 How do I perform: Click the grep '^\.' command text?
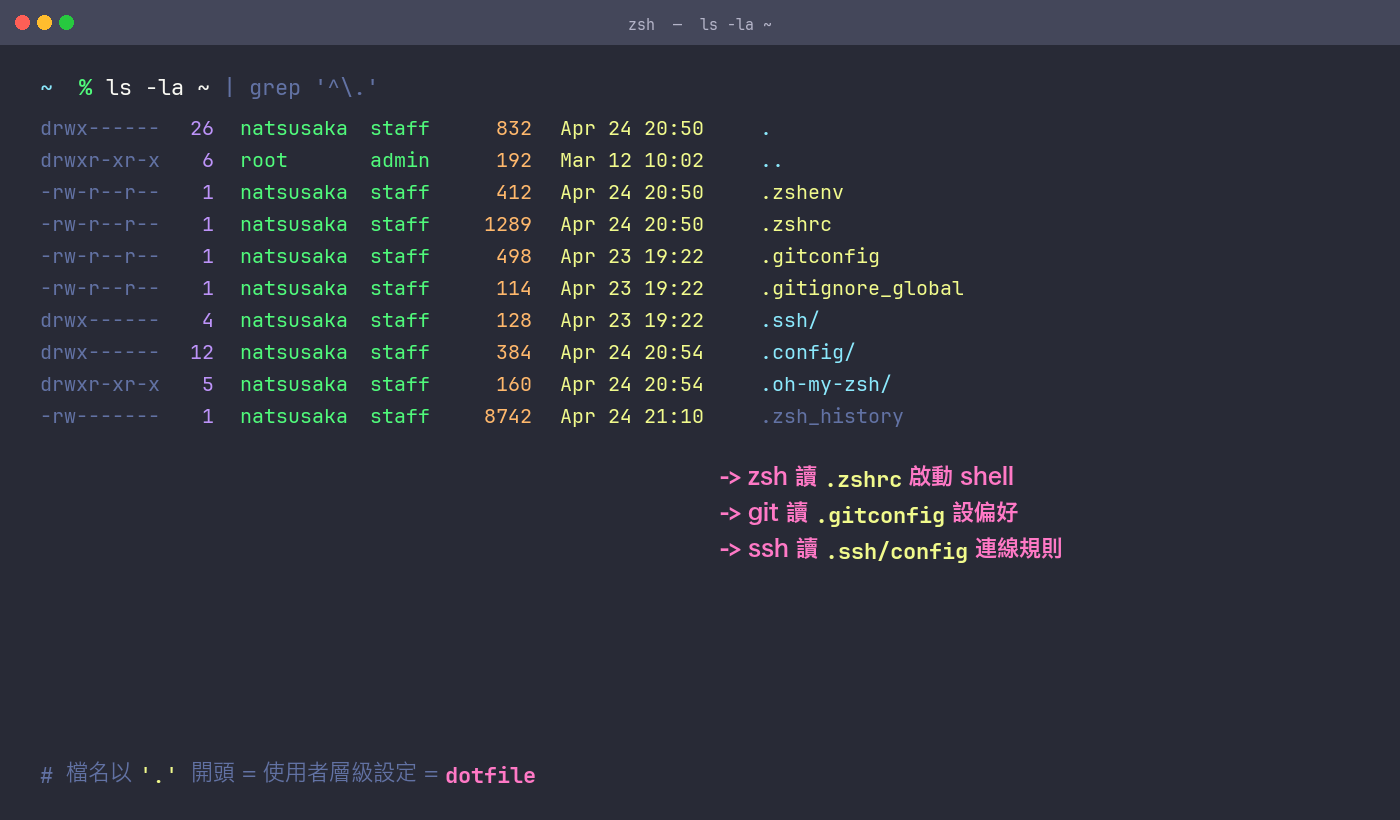313,88
